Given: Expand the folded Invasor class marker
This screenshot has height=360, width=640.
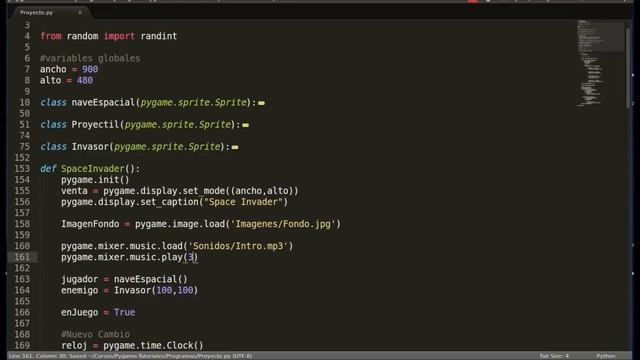Looking at the screenshot, I should (x=235, y=147).
